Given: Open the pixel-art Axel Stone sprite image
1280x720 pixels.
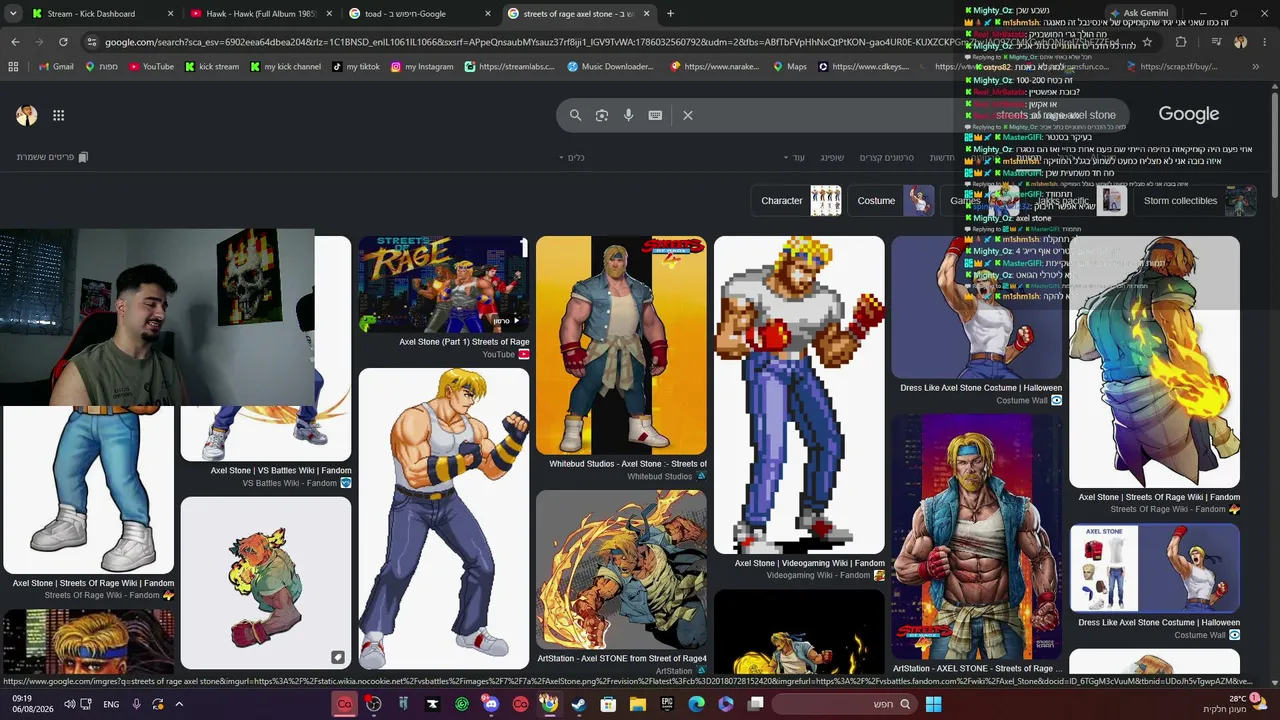Looking at the screenshot, I should (x=799, y=394).
